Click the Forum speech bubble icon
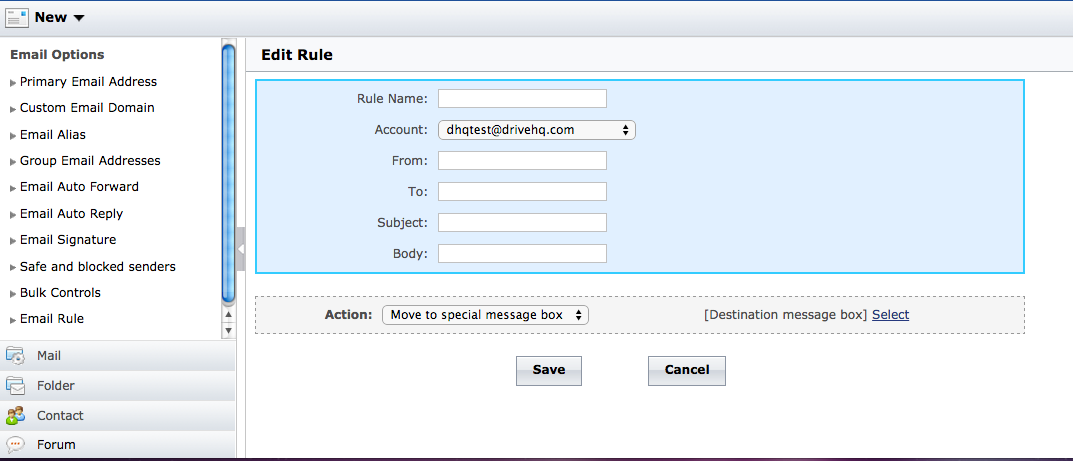 coord(16,445)
